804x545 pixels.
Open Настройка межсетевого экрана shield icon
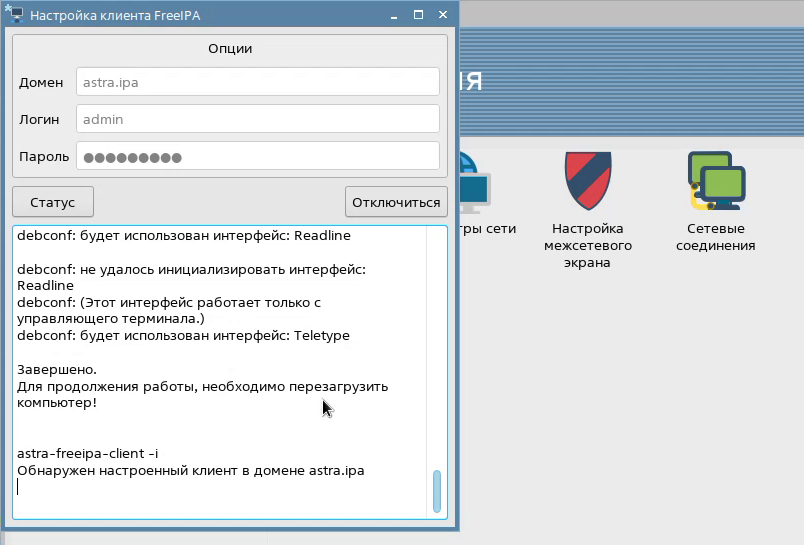coord(588,180)
